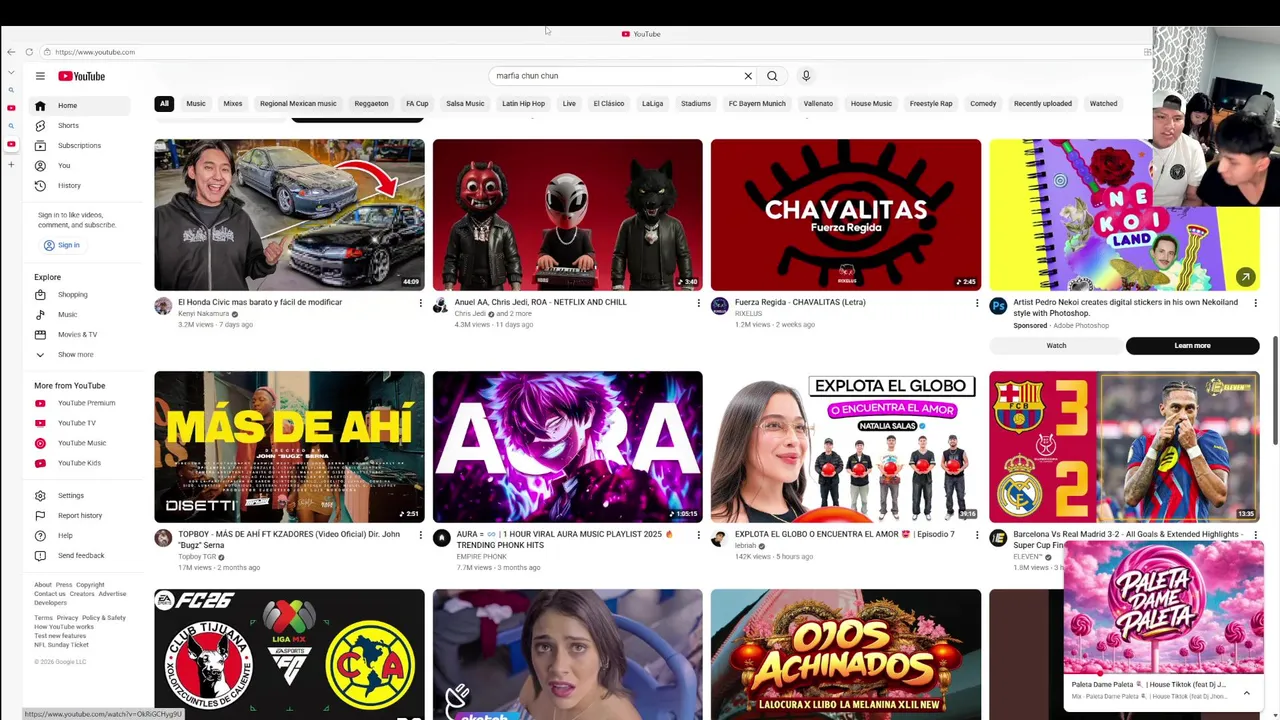The width and height of the screenshot is (1280, 720).
Task: Open Subscriptions in the sidebar
Action: point(80,145)
